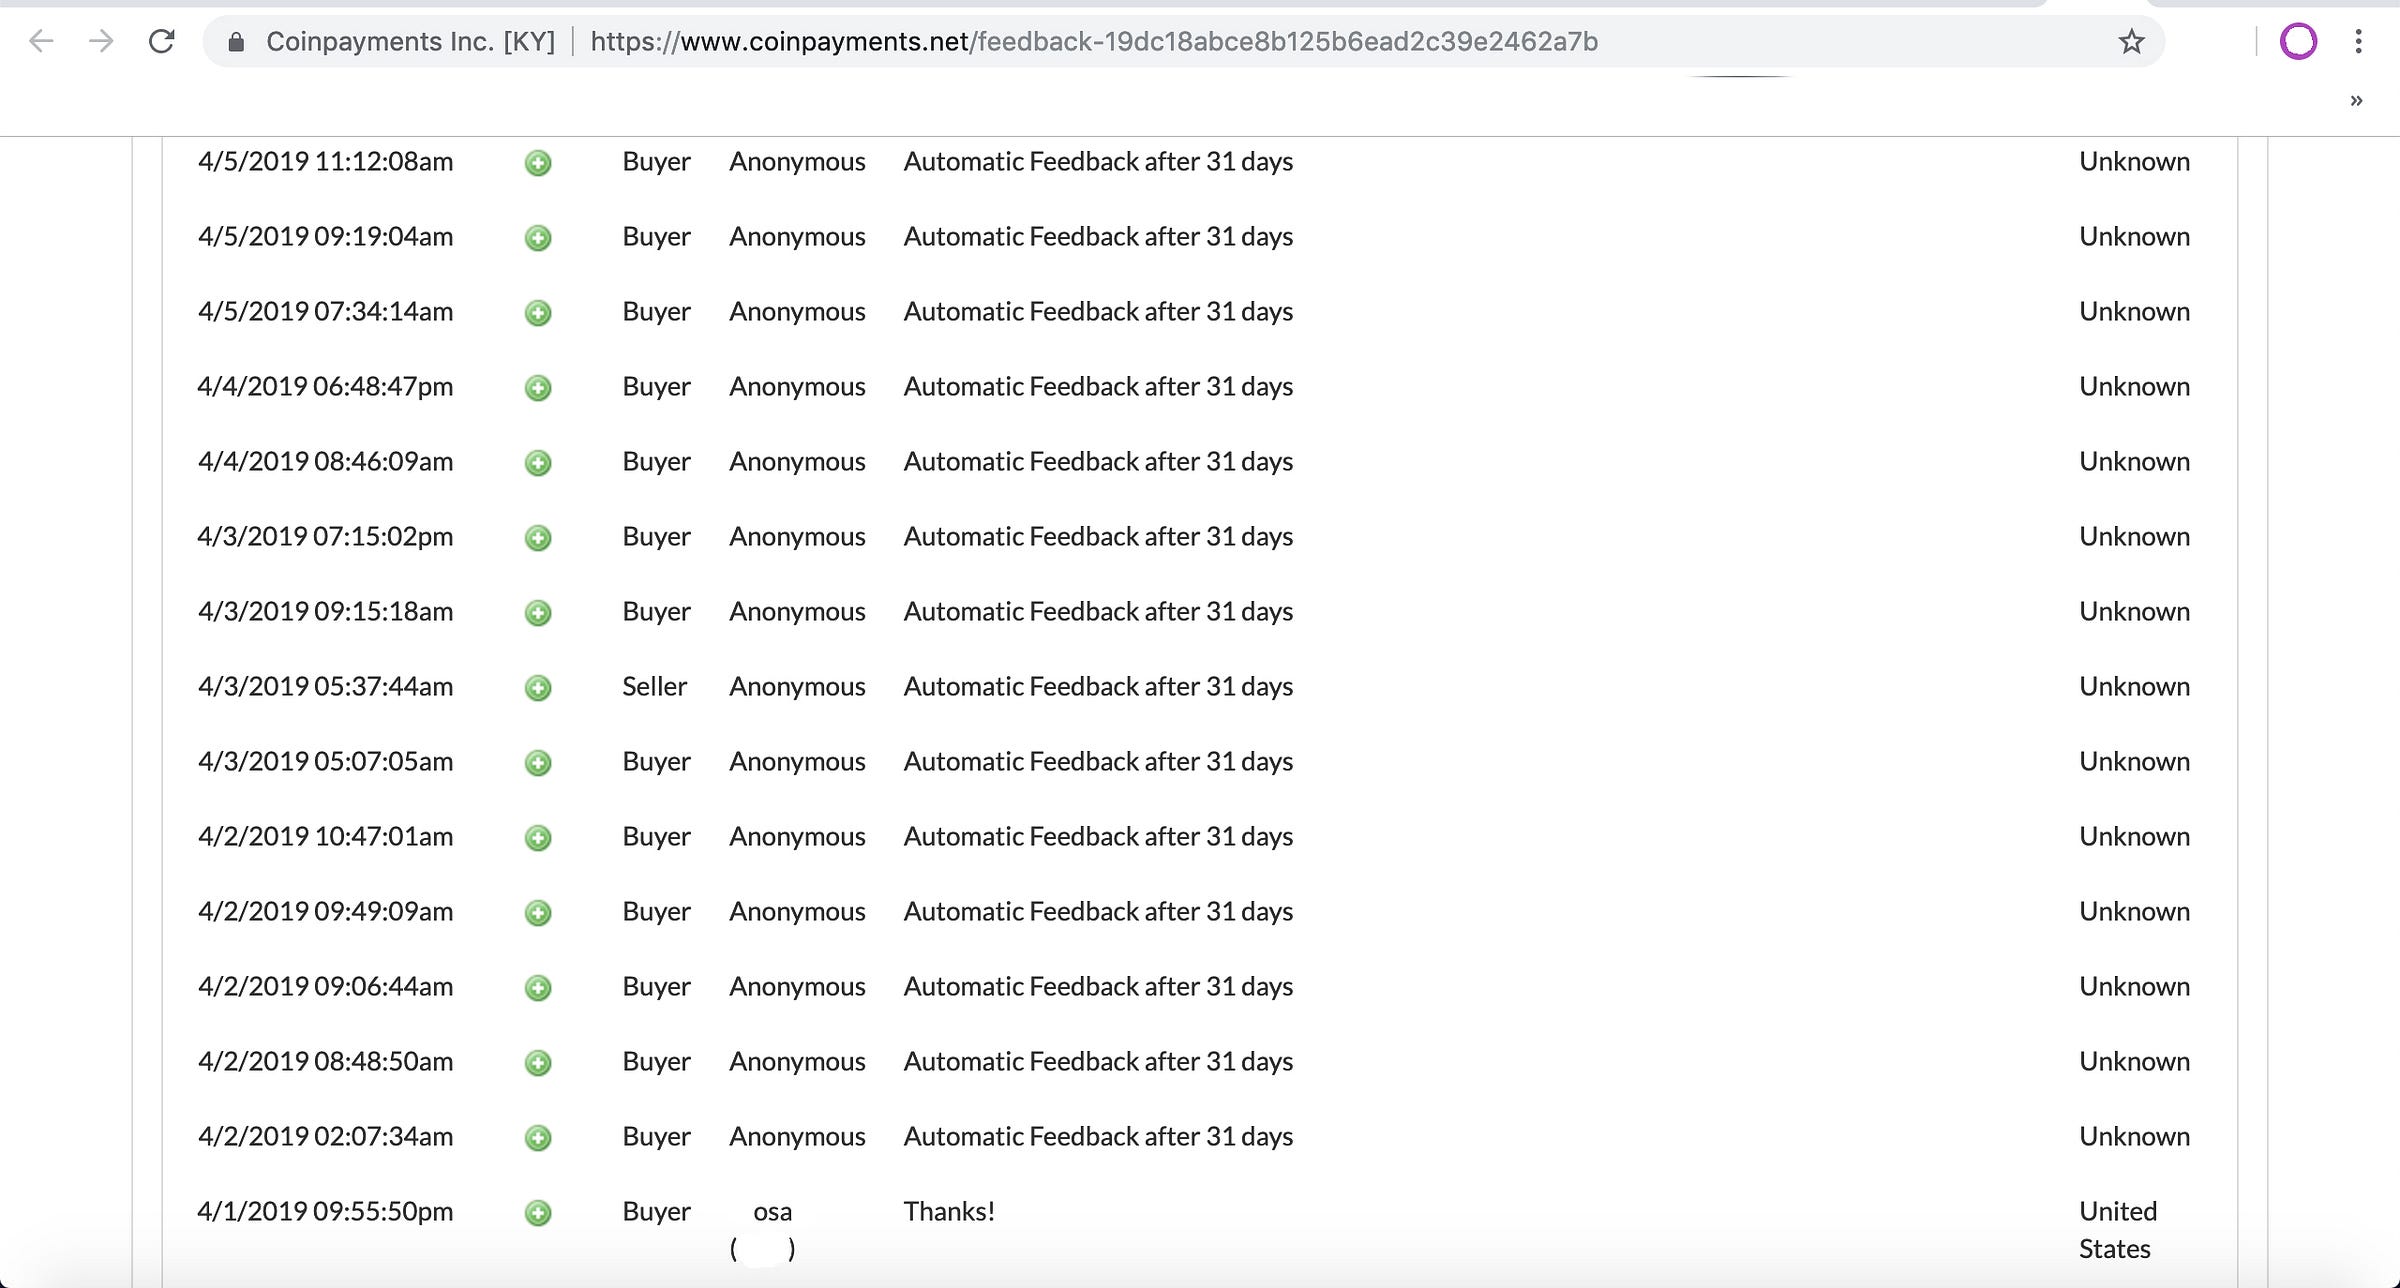Click green plus icon in Seller row
Screen dimensions: 2400x1288
click(x=538, y=688)
